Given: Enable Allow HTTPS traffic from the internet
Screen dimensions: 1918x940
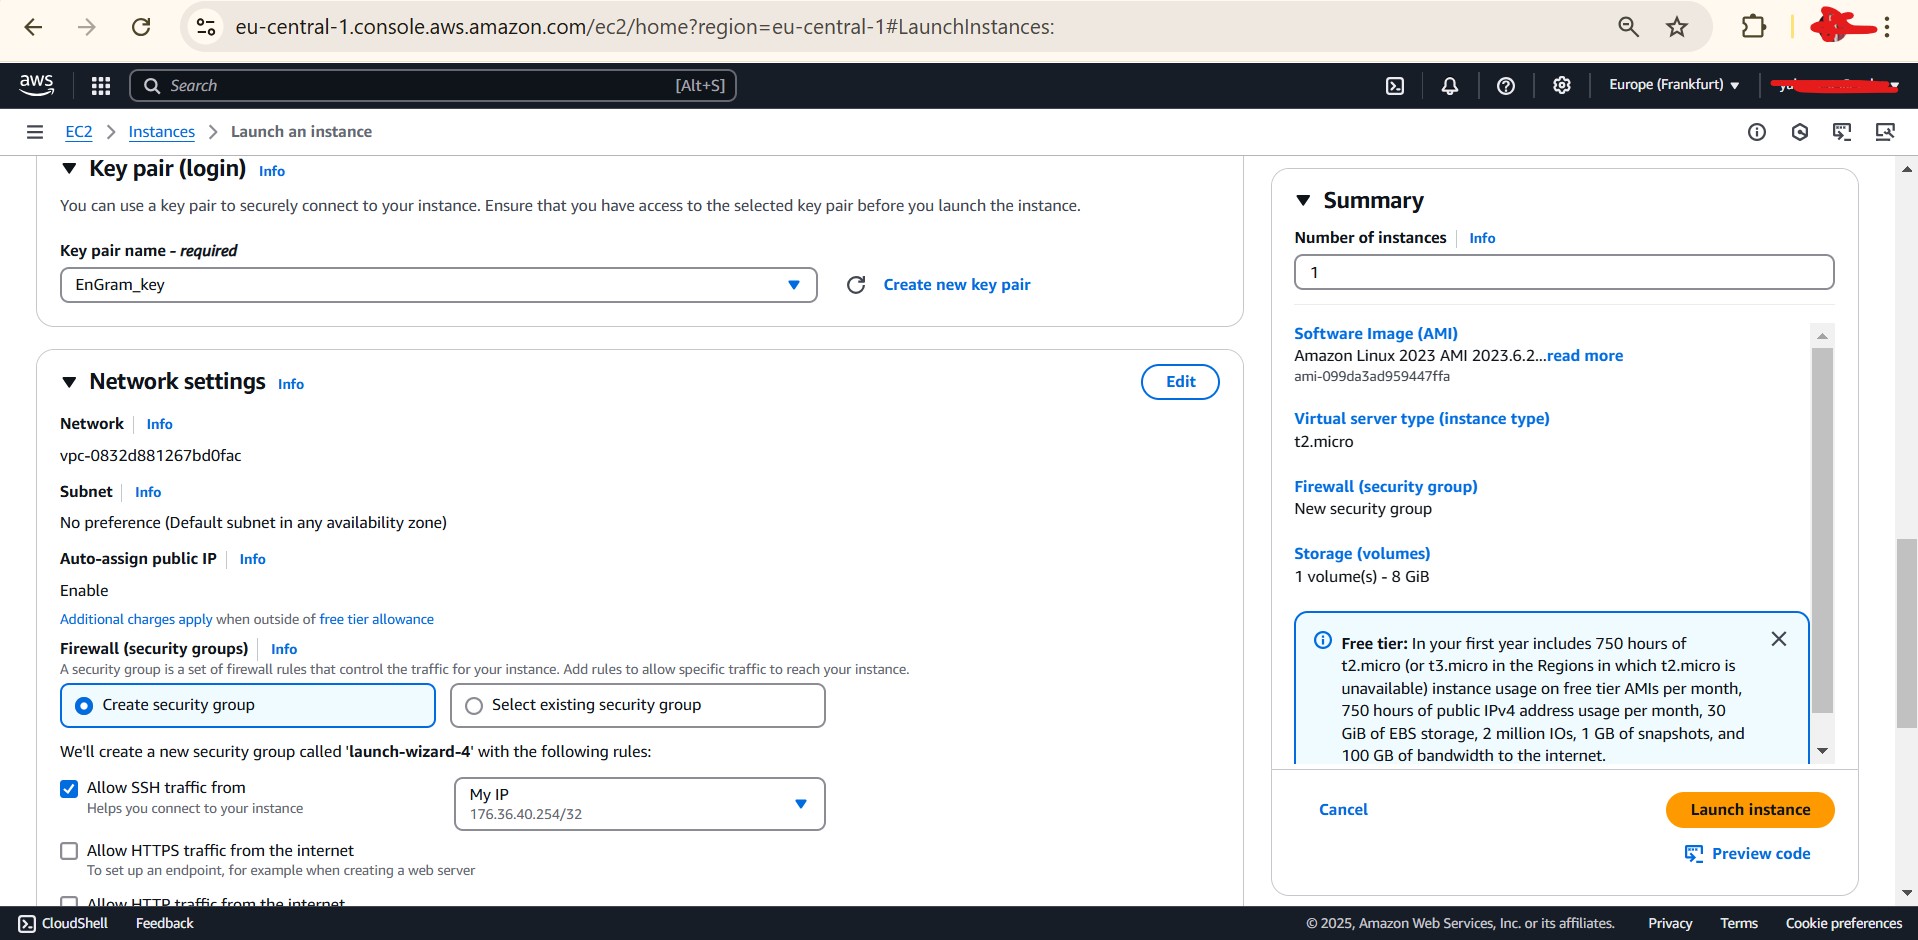Looking at the screenshot, I should tap(69, 851).
